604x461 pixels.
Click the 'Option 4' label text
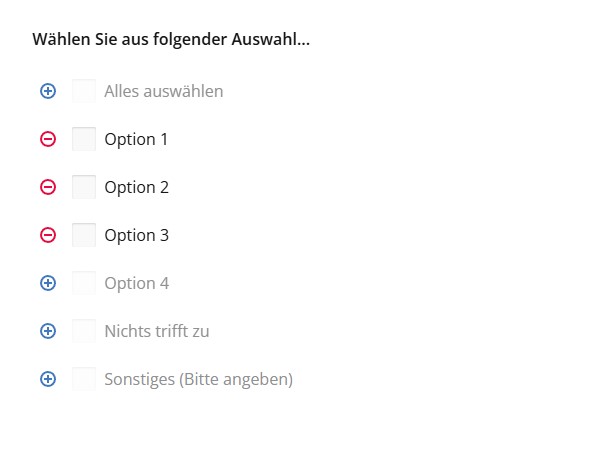point(136,283)
